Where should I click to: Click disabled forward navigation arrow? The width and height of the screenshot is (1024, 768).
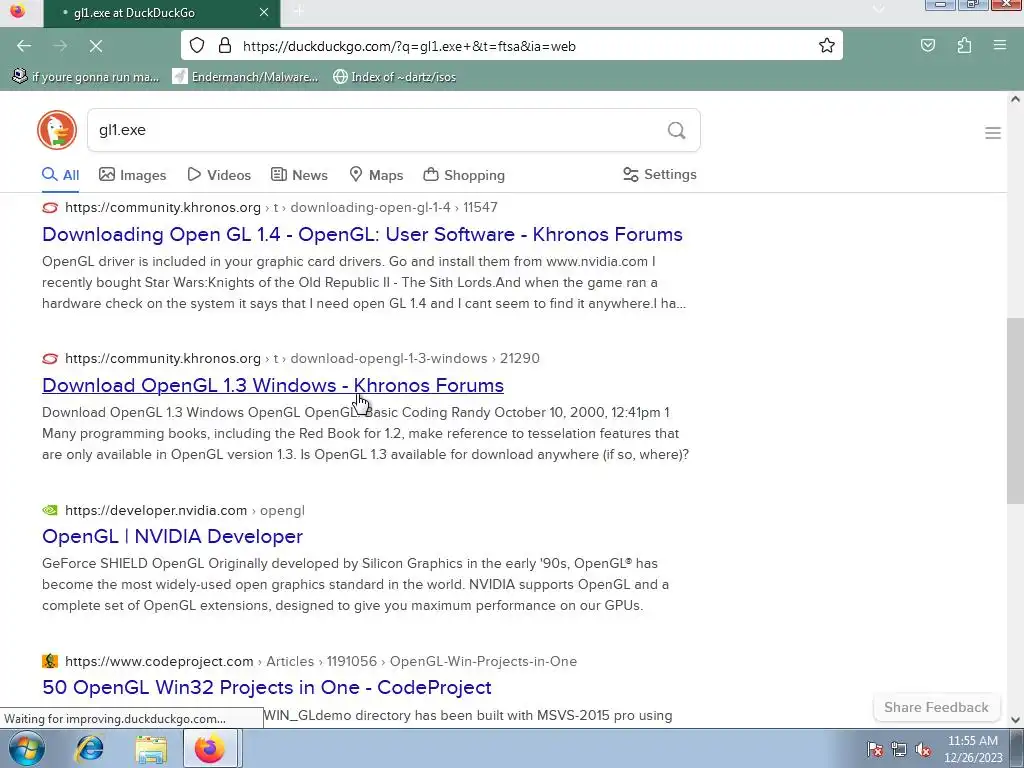point(60,46)
